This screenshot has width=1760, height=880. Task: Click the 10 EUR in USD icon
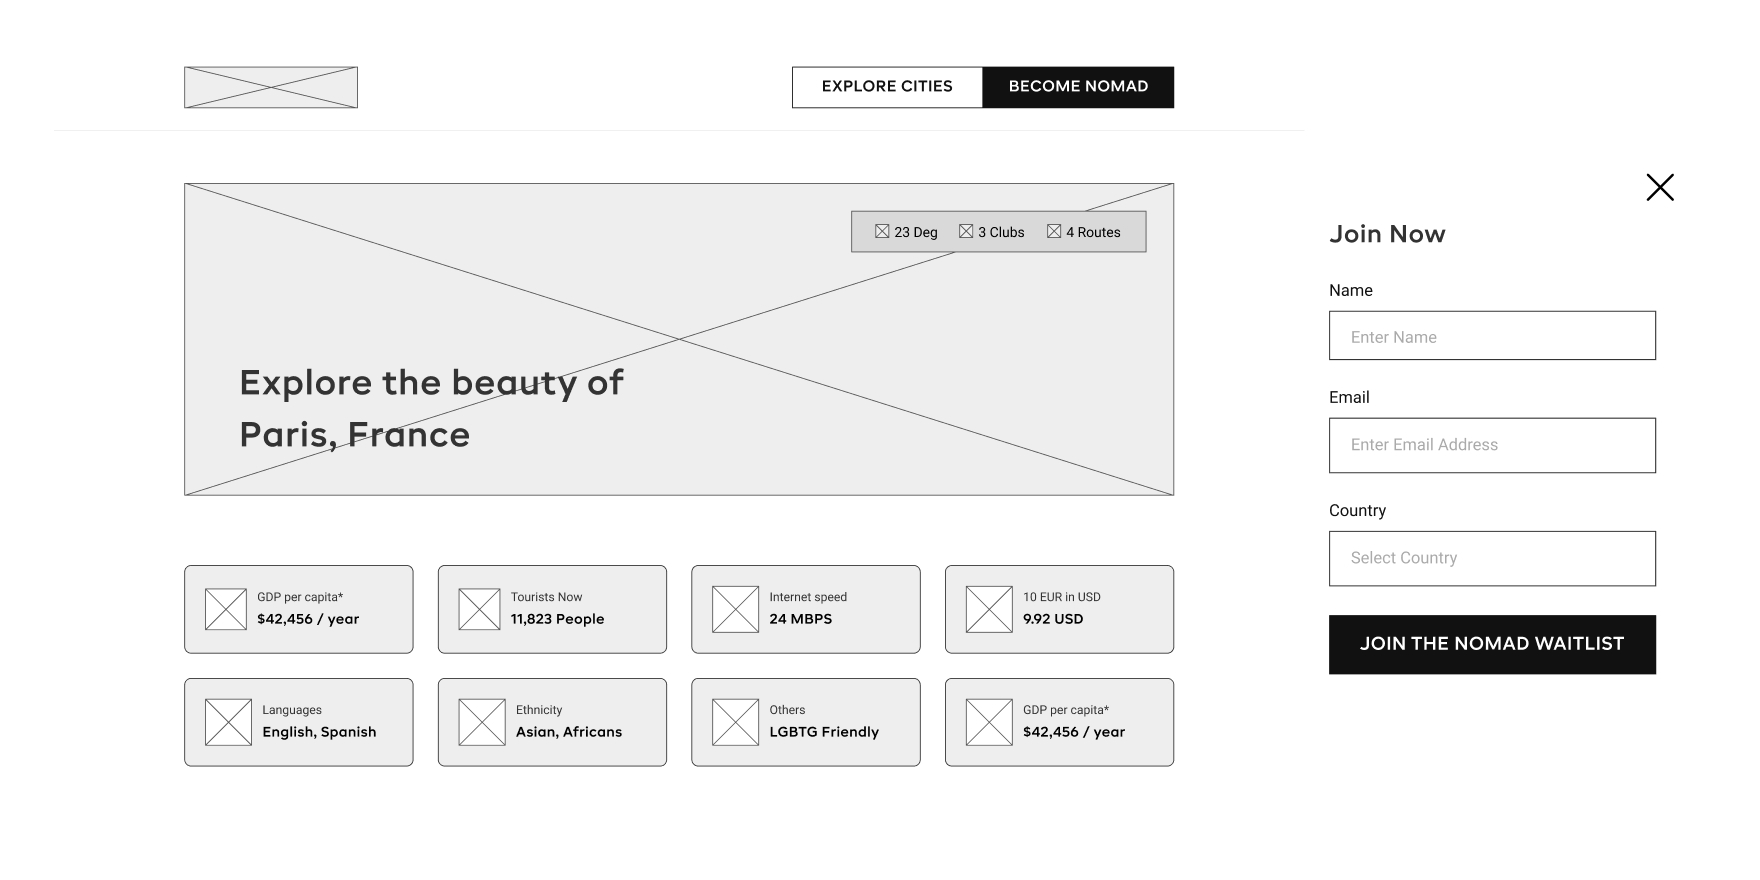(x=989, y=609)
